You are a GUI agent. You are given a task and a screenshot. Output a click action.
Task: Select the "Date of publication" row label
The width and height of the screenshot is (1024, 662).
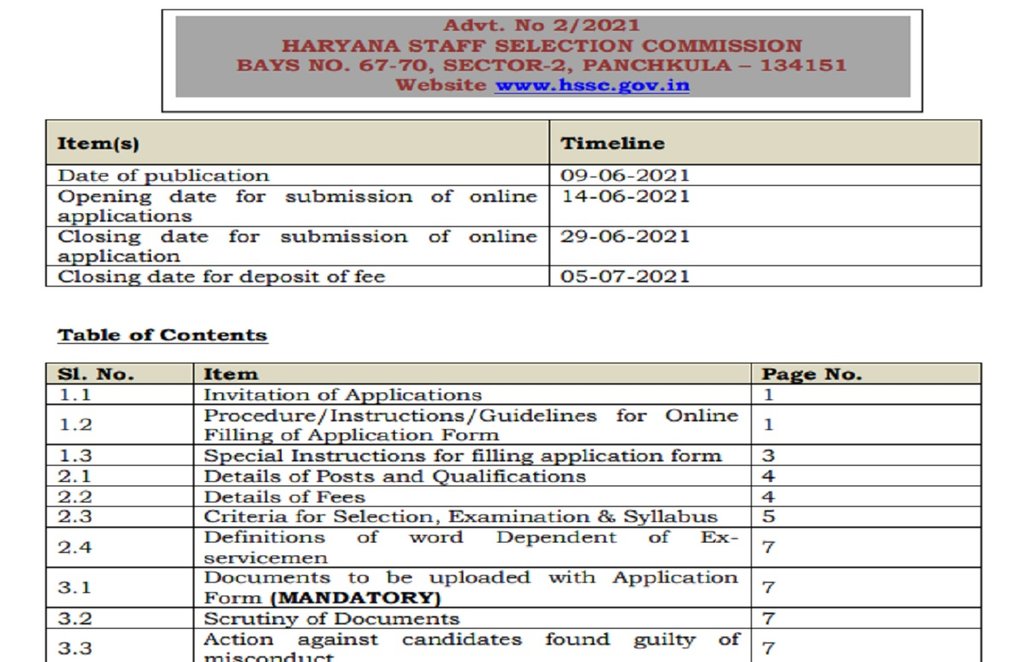[x=163, y=175]
